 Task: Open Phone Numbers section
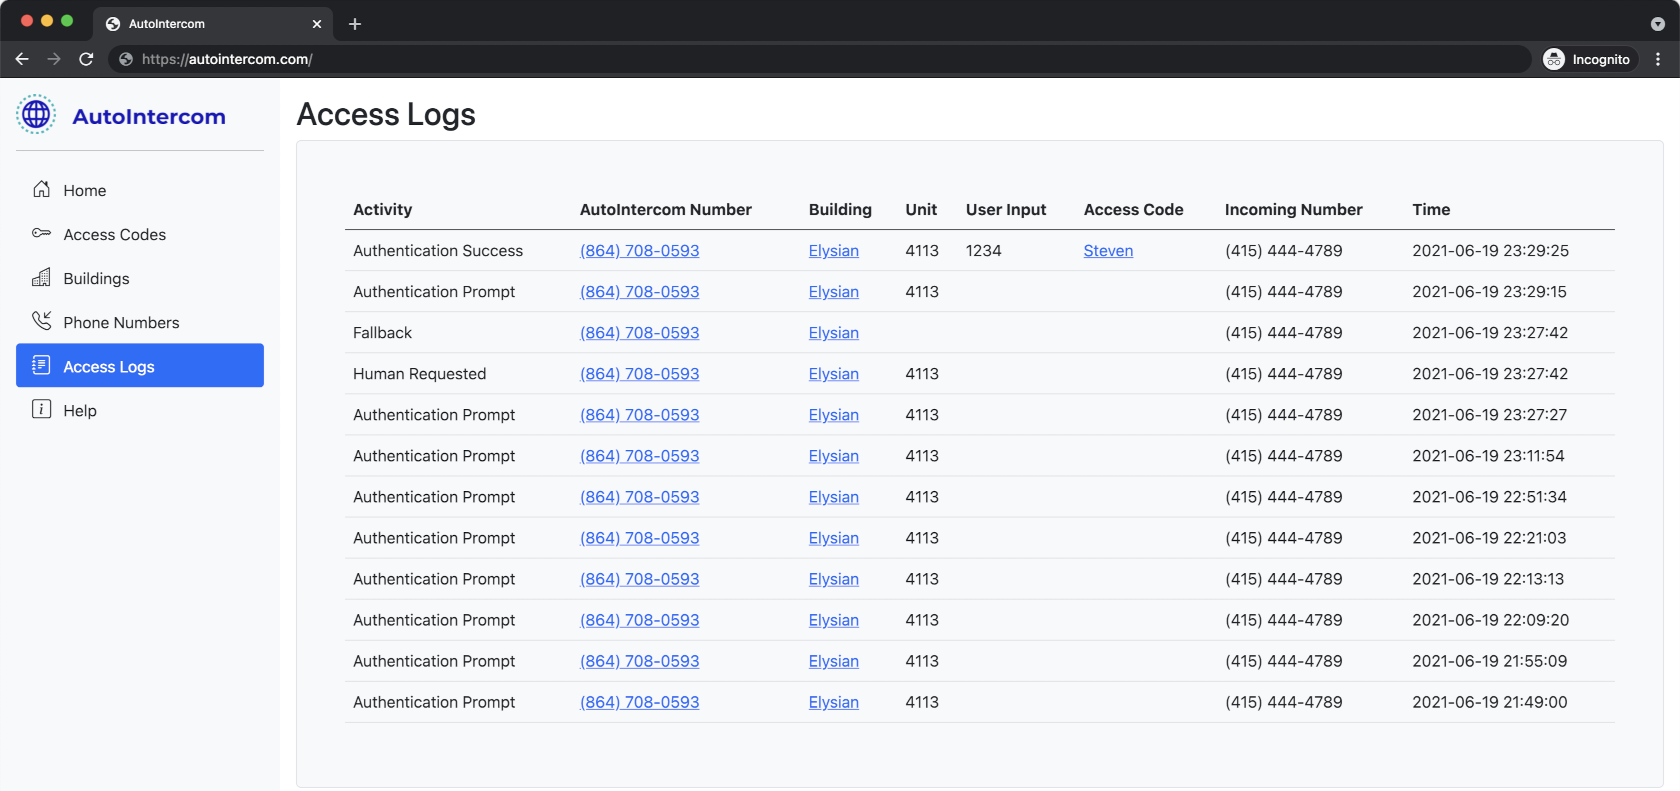[x=140, y=322]
